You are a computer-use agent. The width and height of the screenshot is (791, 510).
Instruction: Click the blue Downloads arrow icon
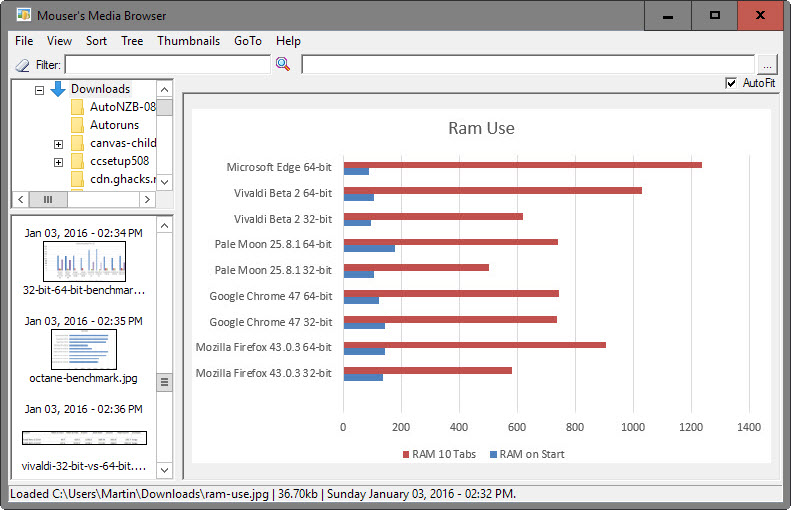tap(58, 89)
